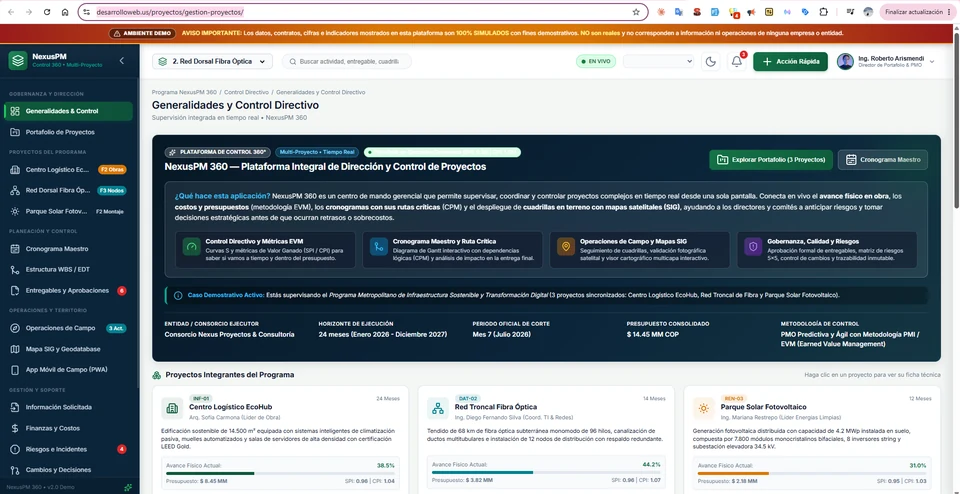This screenshot has width=960, height=494.
Task: Open Centro Logístico project in sidebar
Action: pos(68,170)
